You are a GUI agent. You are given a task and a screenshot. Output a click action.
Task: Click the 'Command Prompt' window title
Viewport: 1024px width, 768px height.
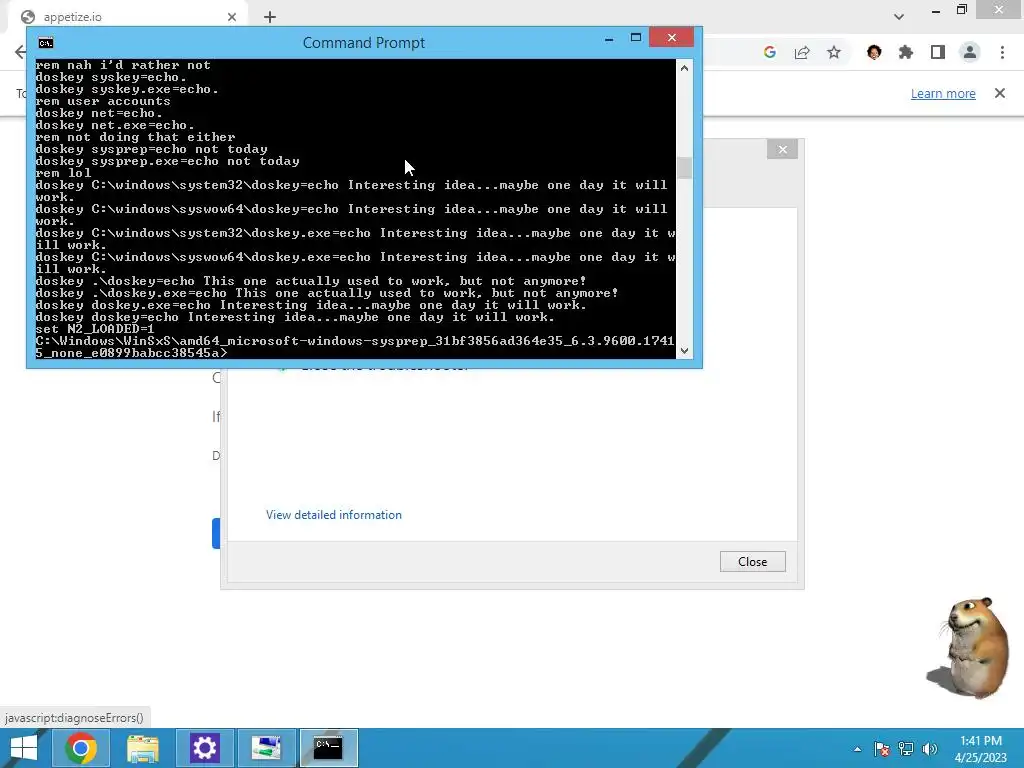pos(364,43)
